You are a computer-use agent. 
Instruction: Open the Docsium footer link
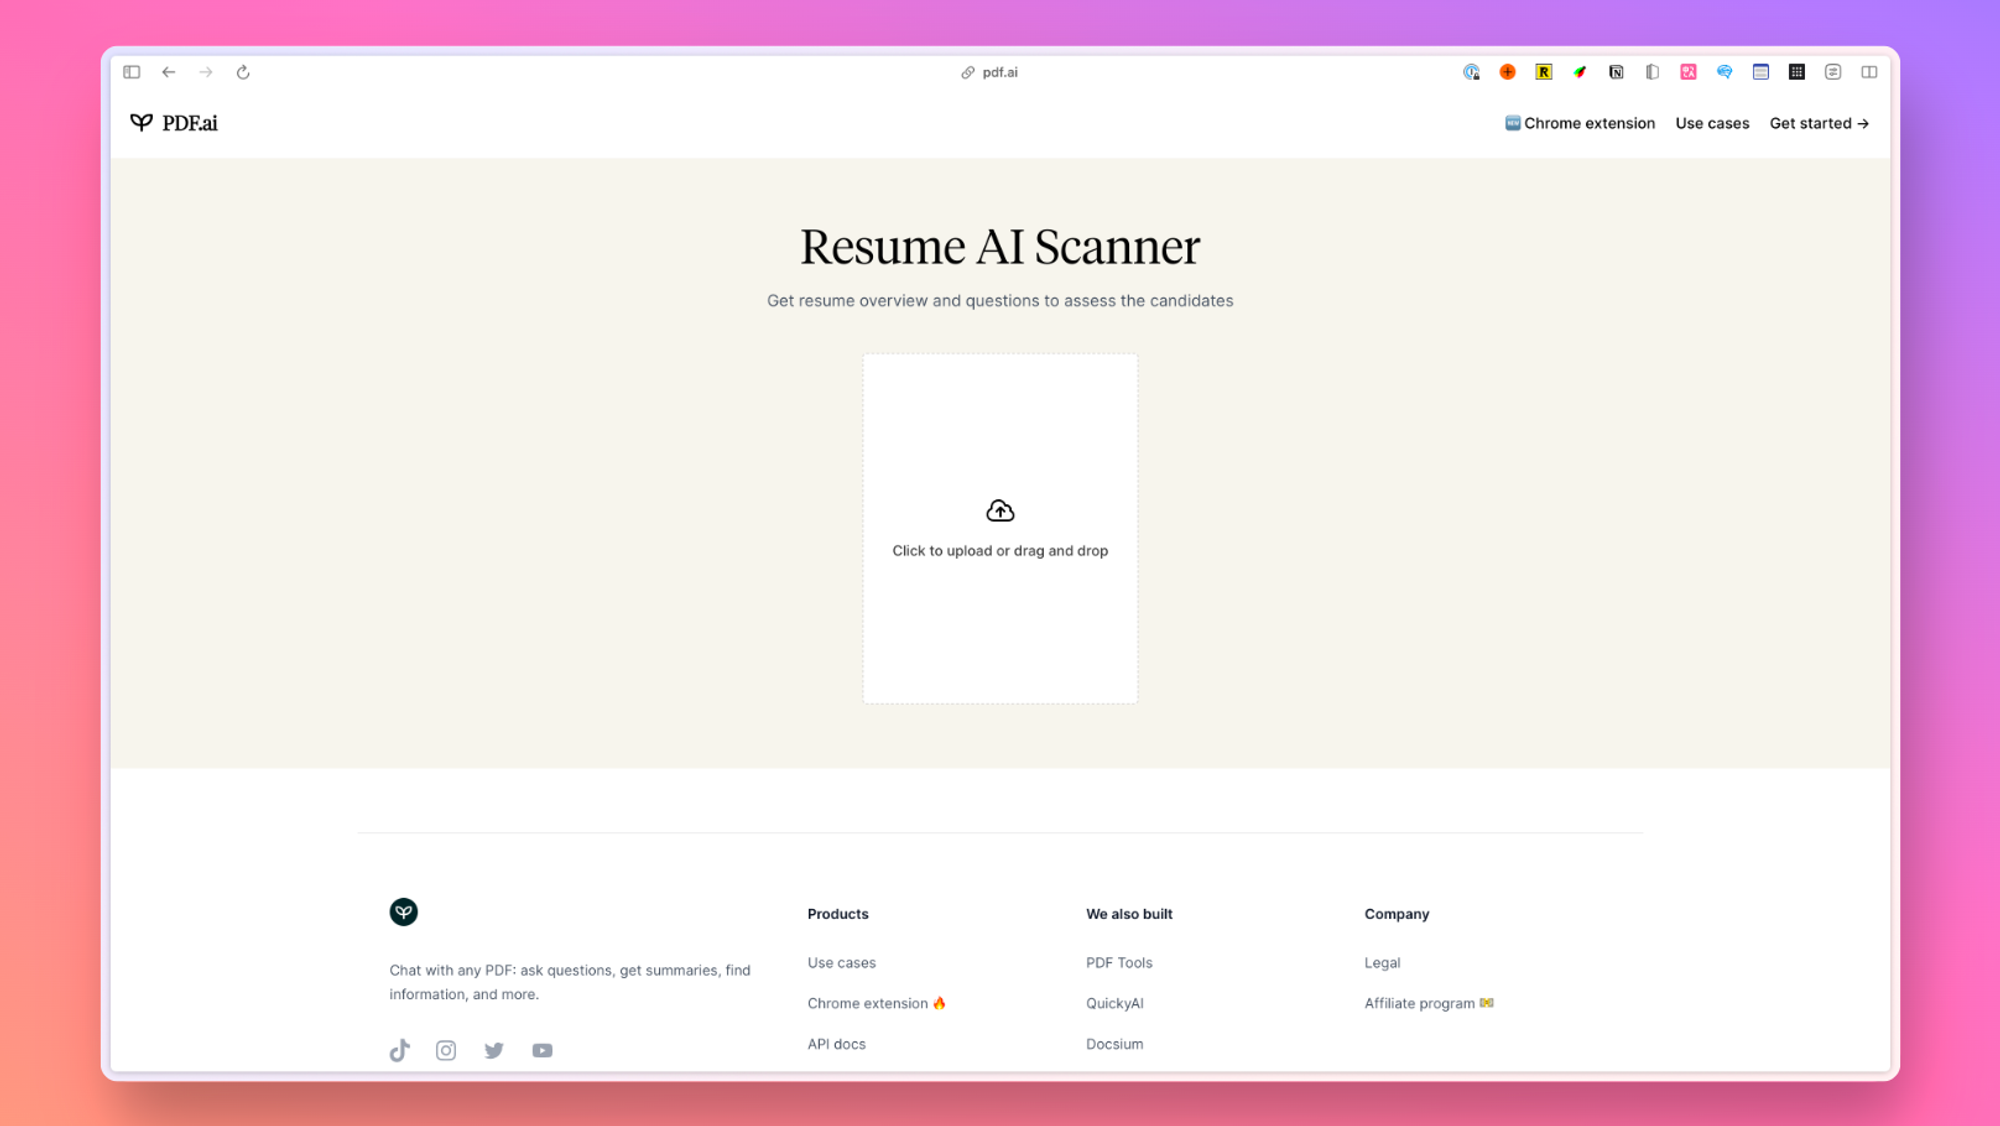[x=1115, y=1044]
